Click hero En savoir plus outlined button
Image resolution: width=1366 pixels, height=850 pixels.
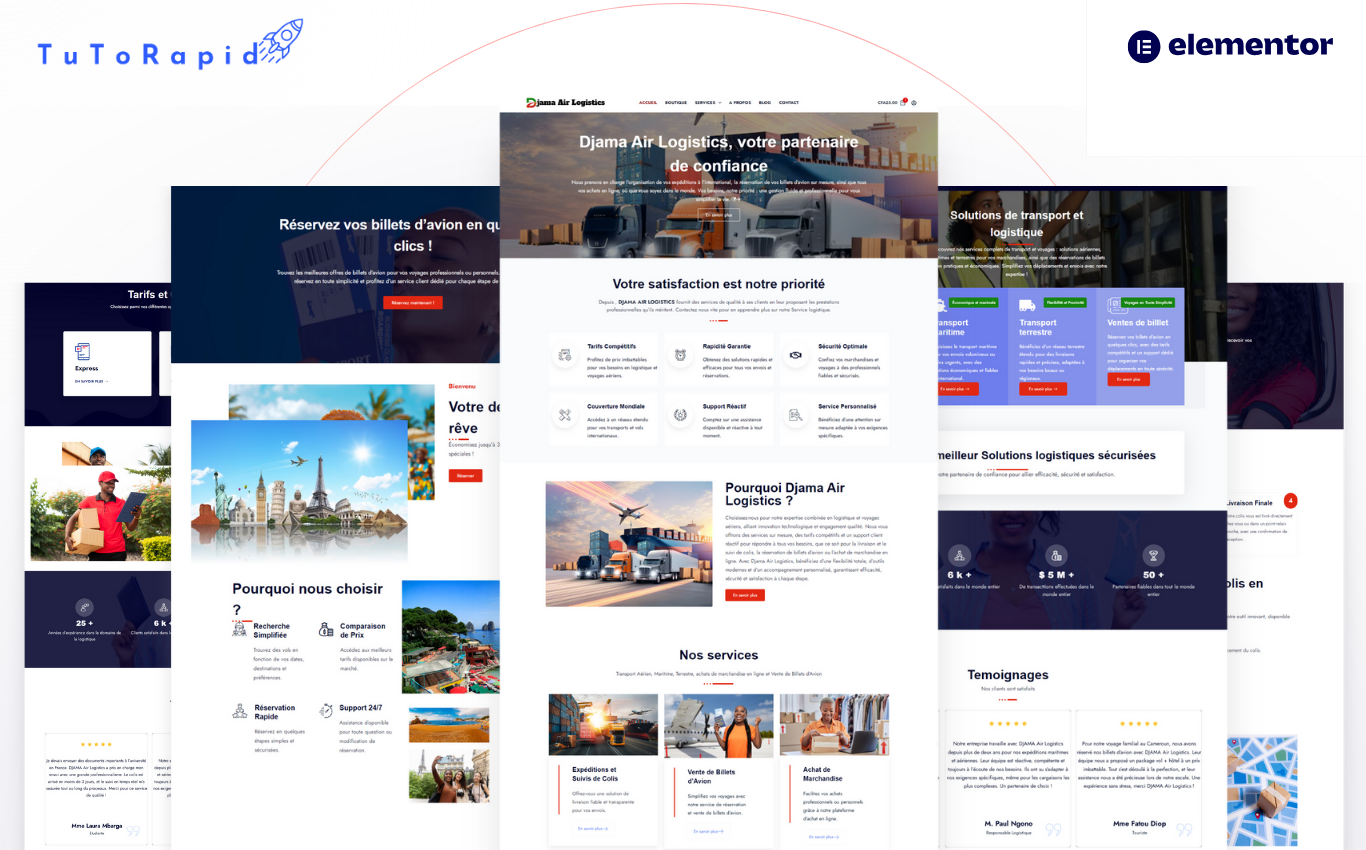pos(718,214)
